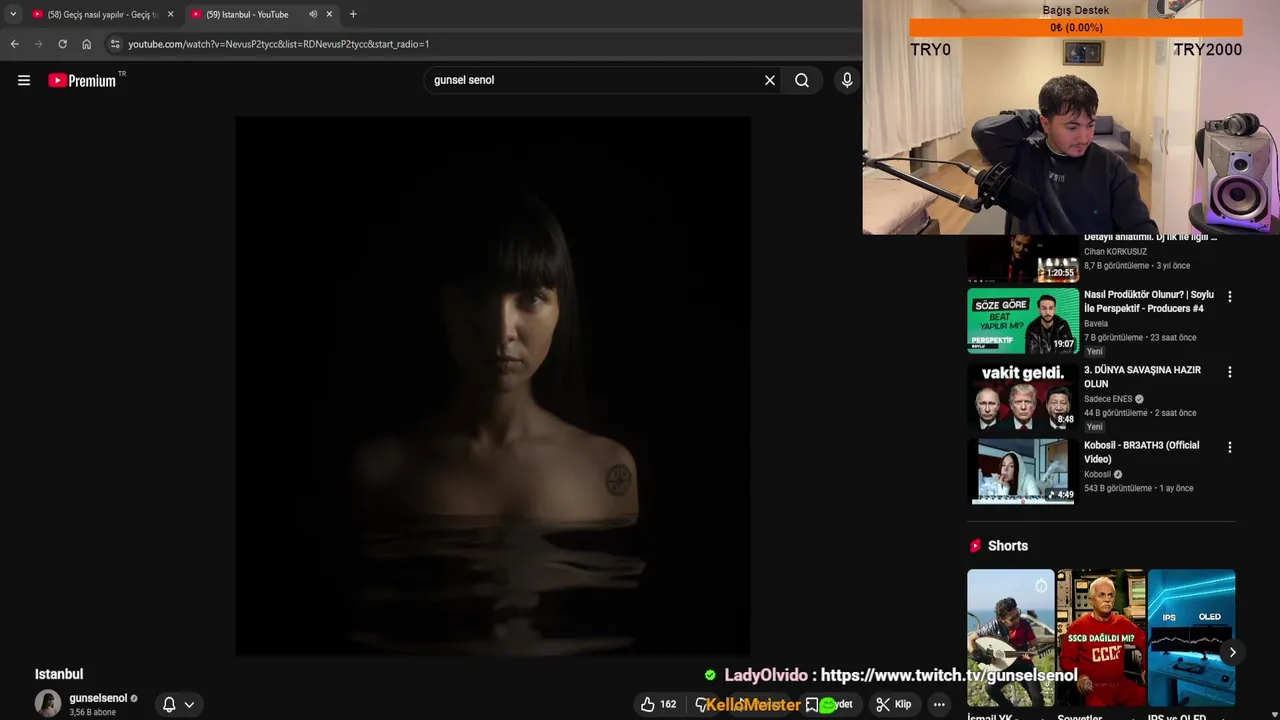Viewport: 1280px width, 720px height.
Task: Expand the subscription notification dropdown chevron
Action: point(189,704)
